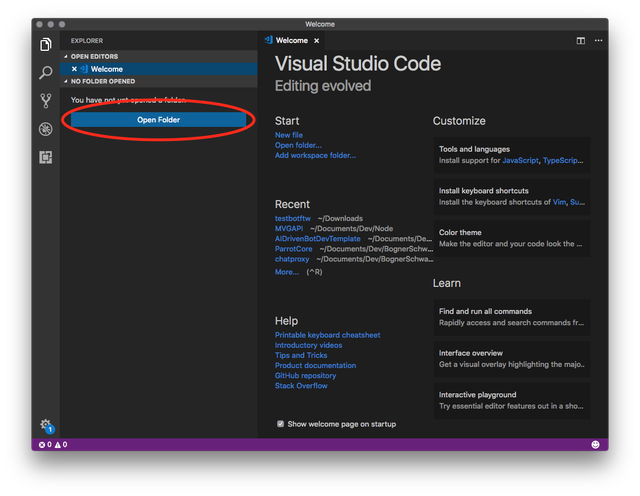This screenshot has height=496, width=640.
Task: Open the editor More Actions ellipsis
Action: pyautogui.click(x=599, y=41)
